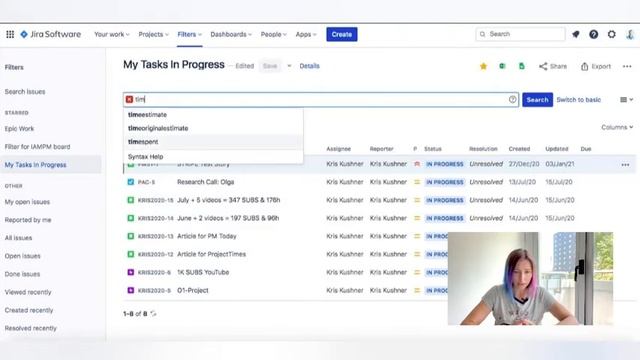The width and height of the screenshot is (640, 360).
Task: Open My open issues filter
Action: coord(27,202)
